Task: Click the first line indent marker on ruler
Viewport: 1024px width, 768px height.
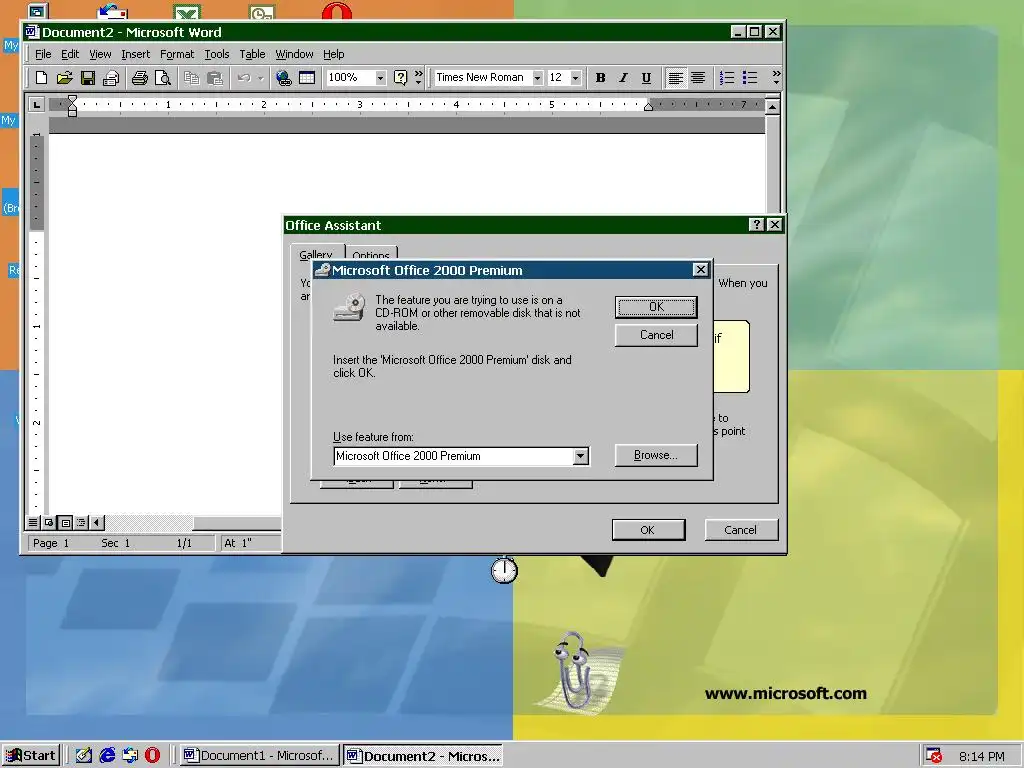Action: (72, 99)
